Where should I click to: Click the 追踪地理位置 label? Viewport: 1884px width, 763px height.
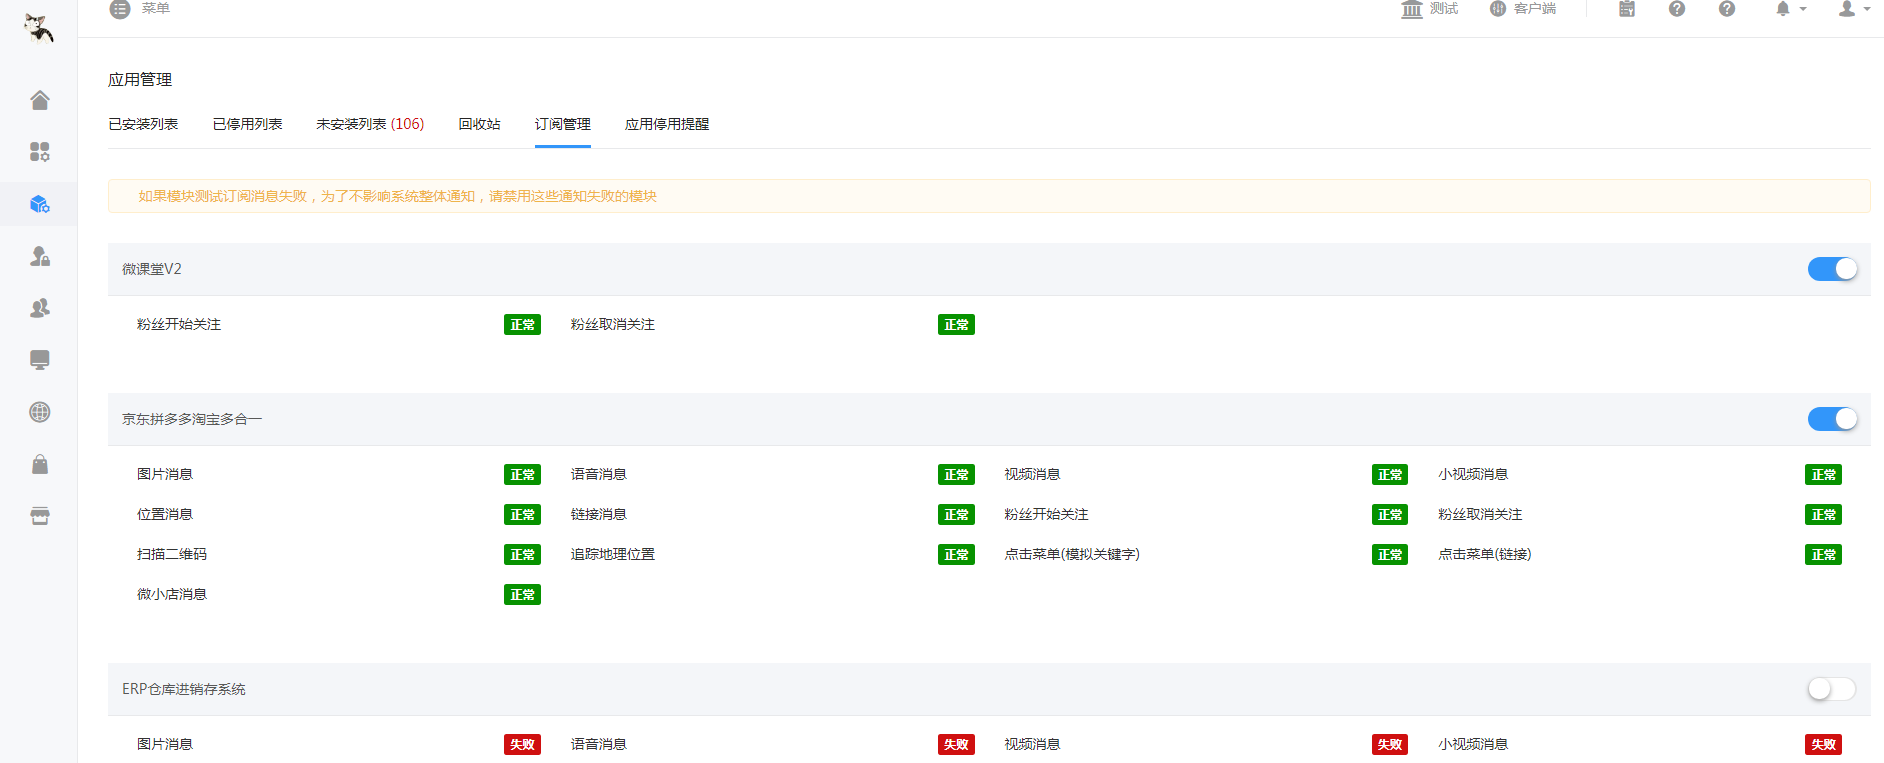pos(613,554)
